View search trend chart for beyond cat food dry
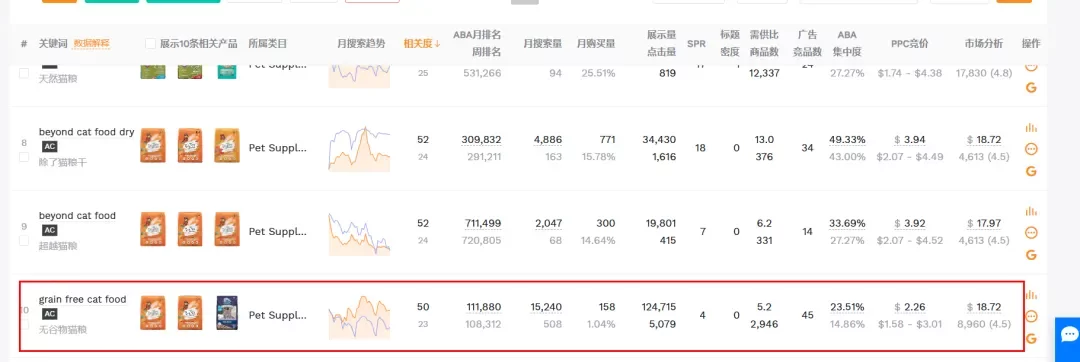 coord(360,148)
